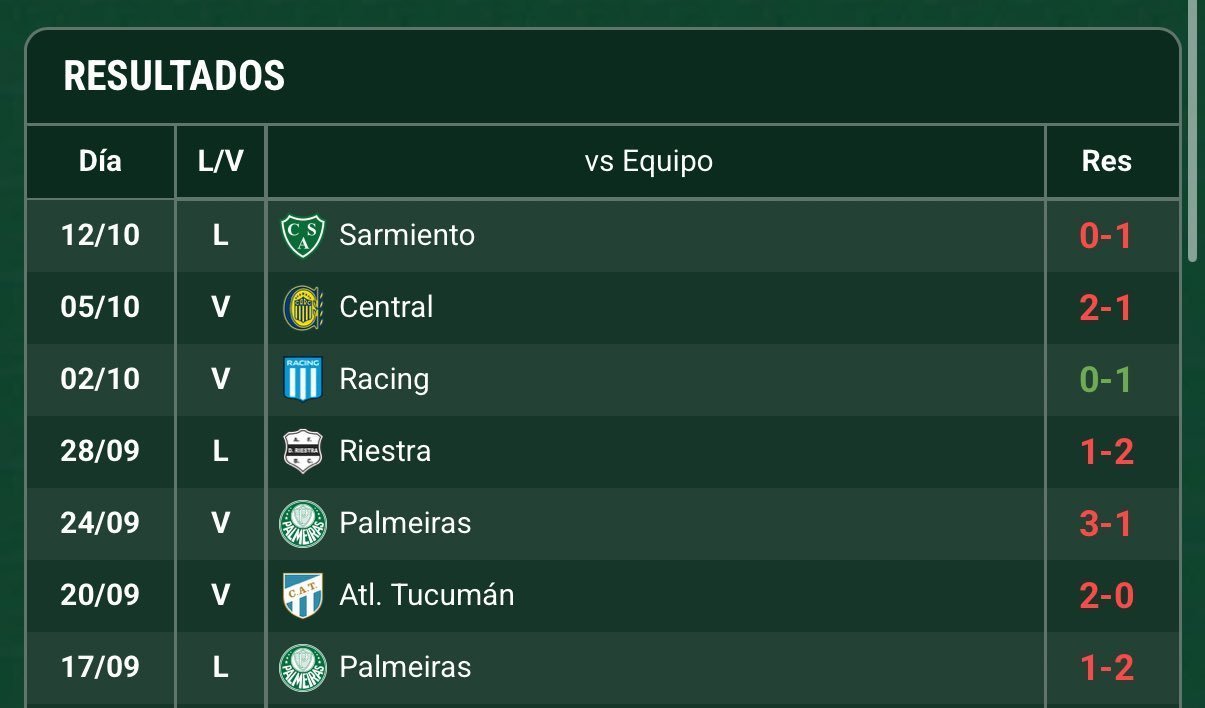
Task: Click the vs Equipo column header
Action: pos(649,161)
